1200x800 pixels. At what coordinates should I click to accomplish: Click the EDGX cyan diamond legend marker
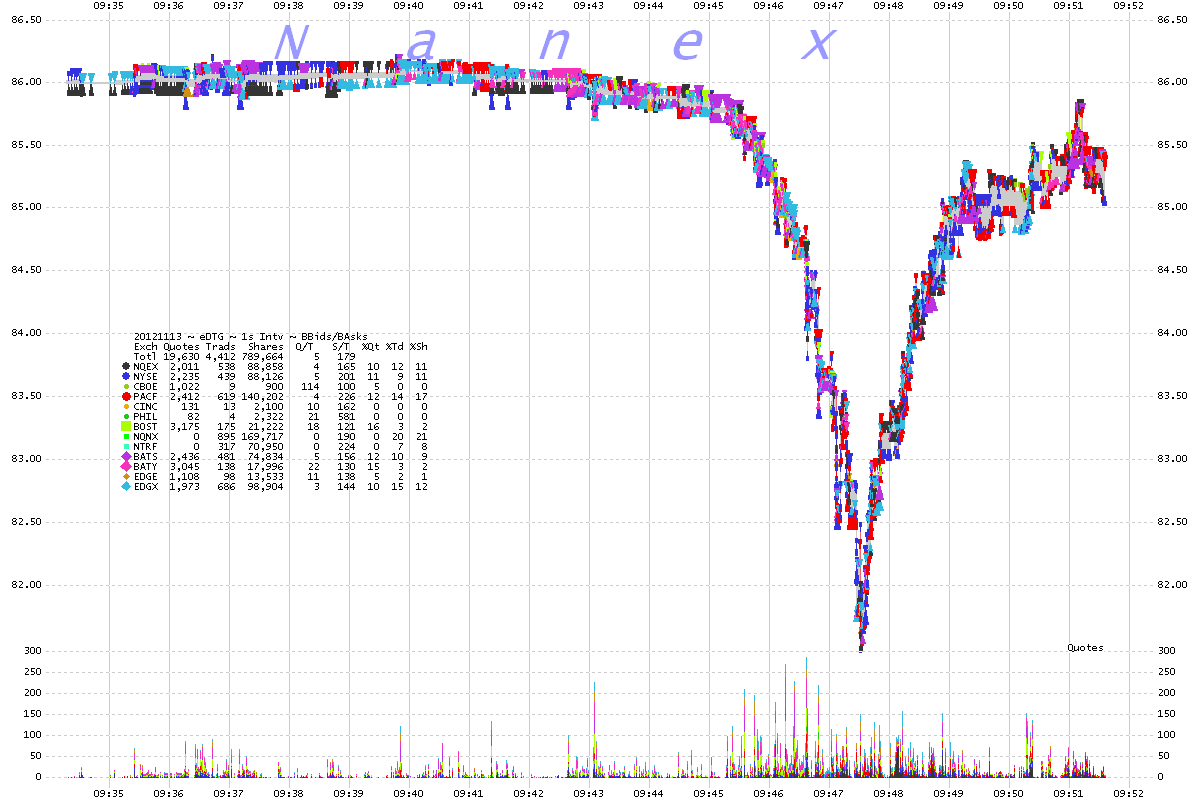click(126, 486)
